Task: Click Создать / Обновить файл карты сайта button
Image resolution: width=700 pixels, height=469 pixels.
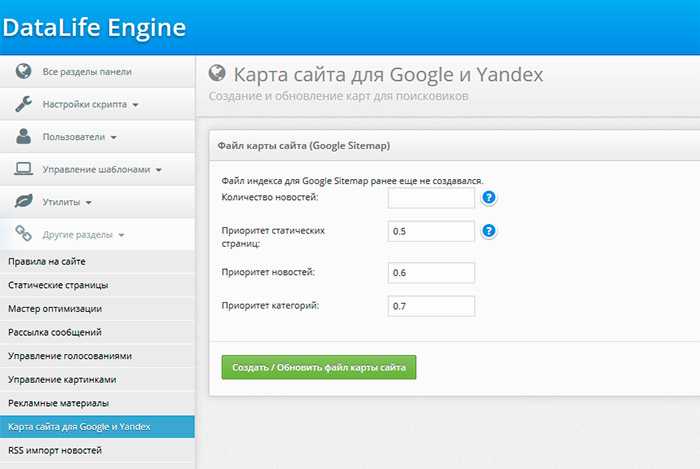Action: pos(319,367)
